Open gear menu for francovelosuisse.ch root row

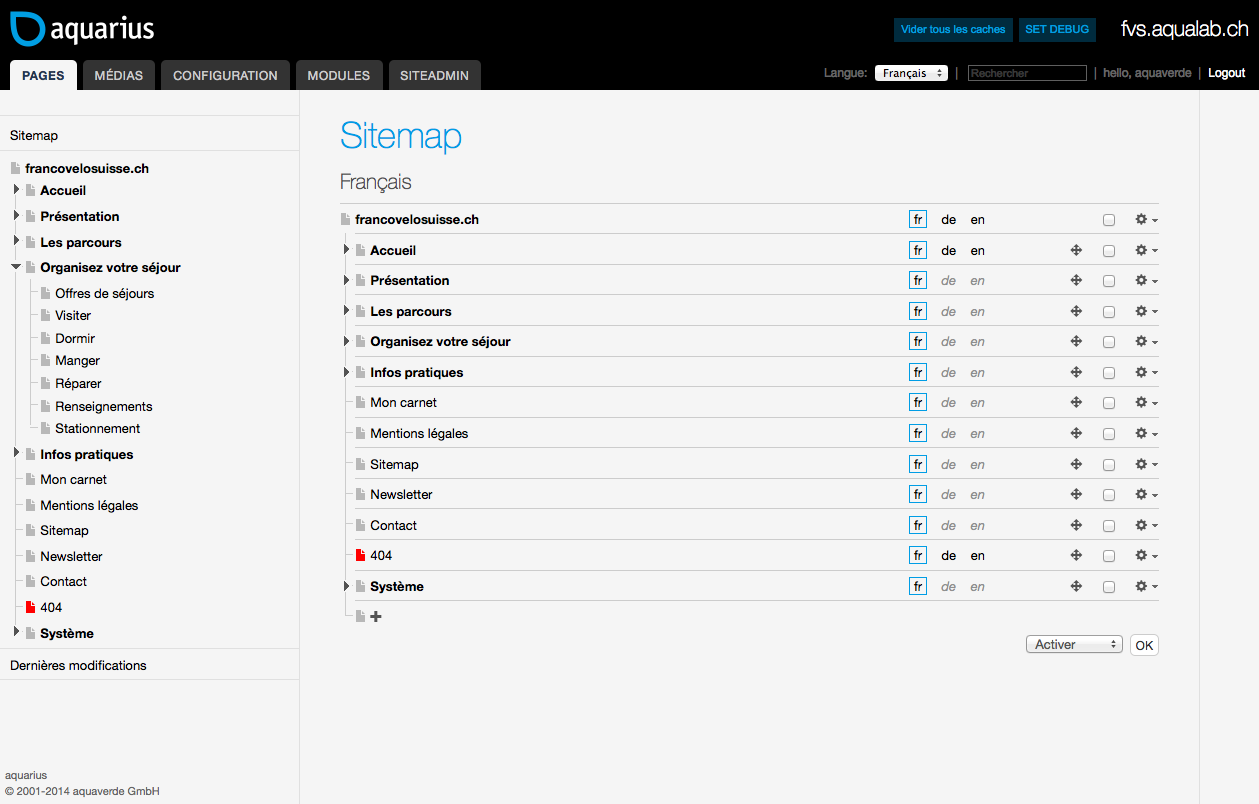pos(1145,220)
